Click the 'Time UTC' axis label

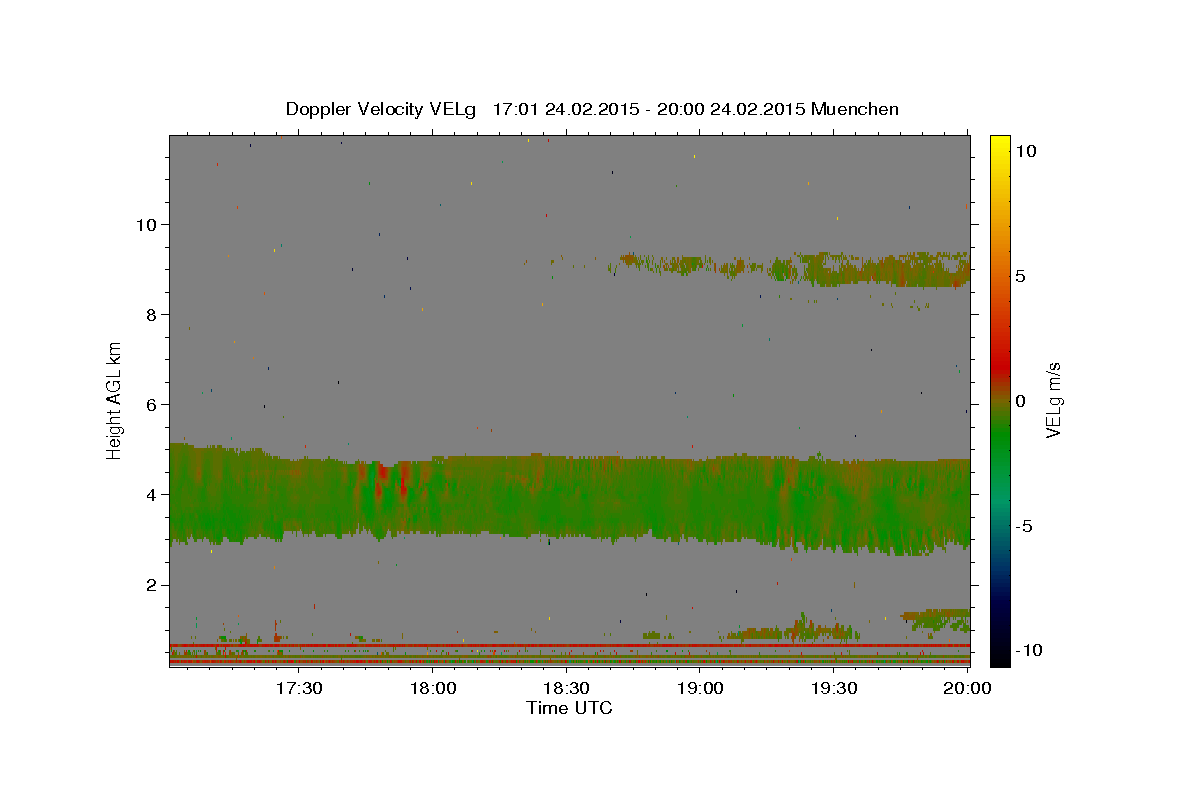569,708
